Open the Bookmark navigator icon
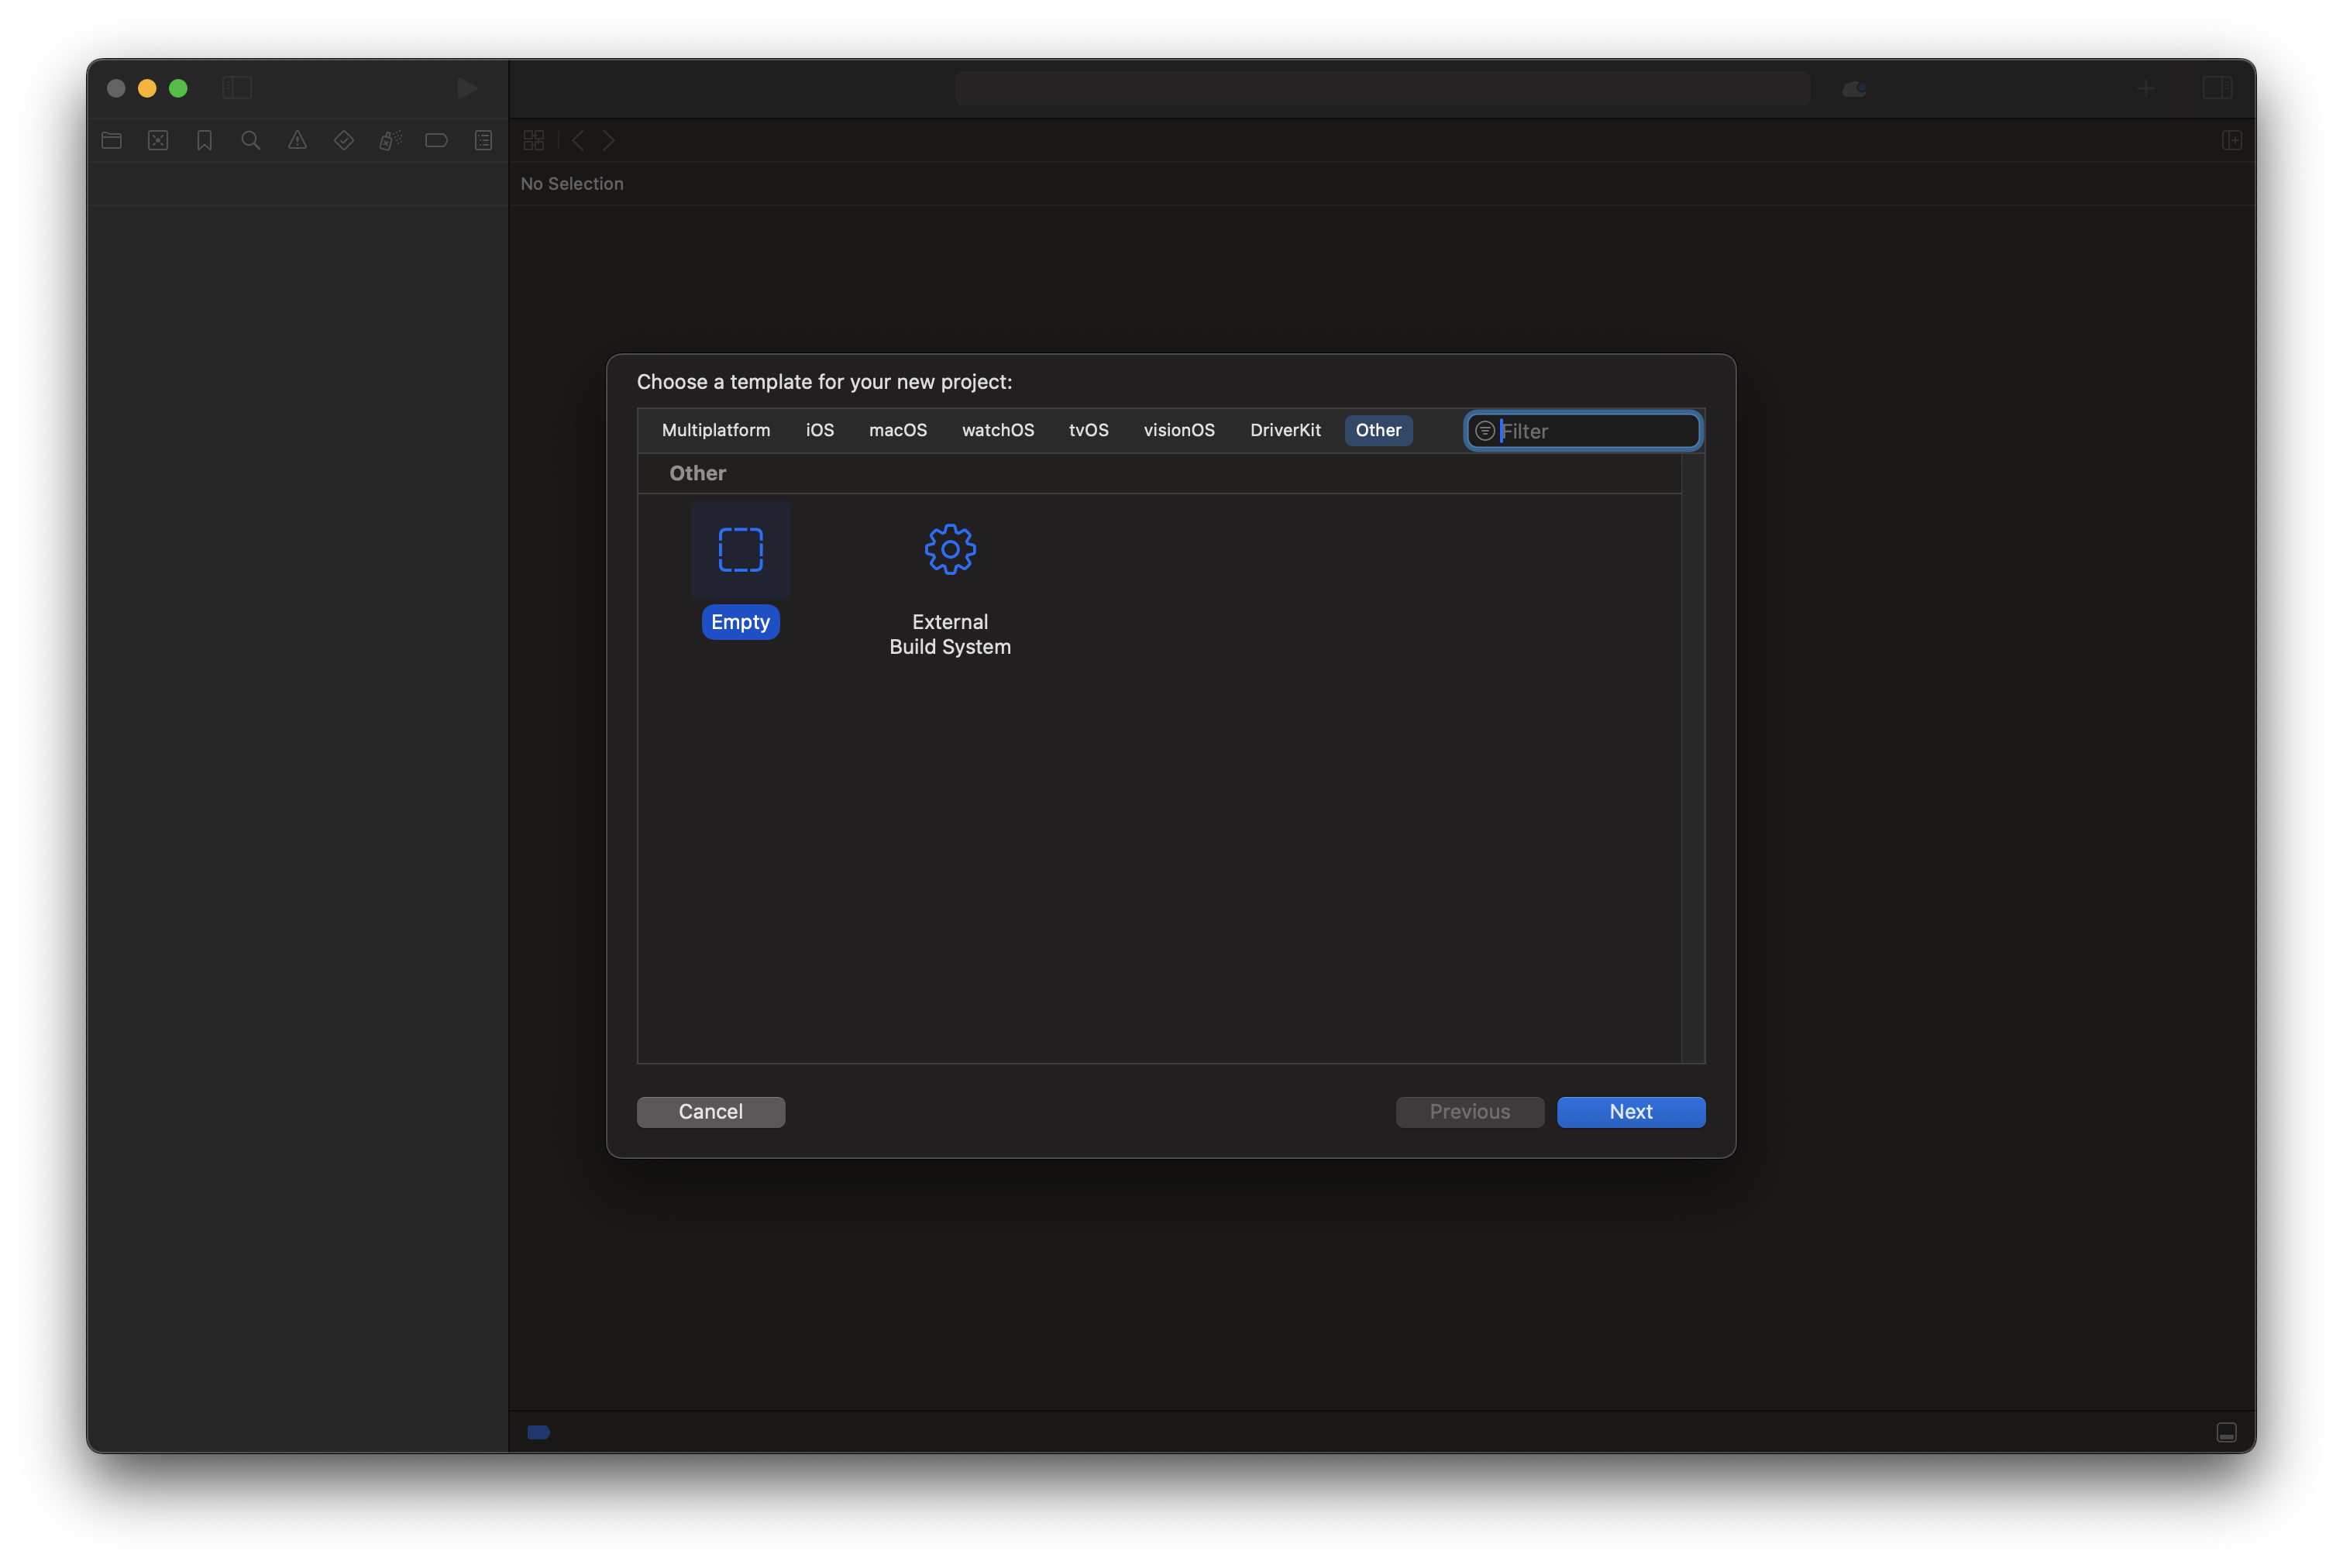This screenshot has height=1568, width=2343. click(205, 141)
